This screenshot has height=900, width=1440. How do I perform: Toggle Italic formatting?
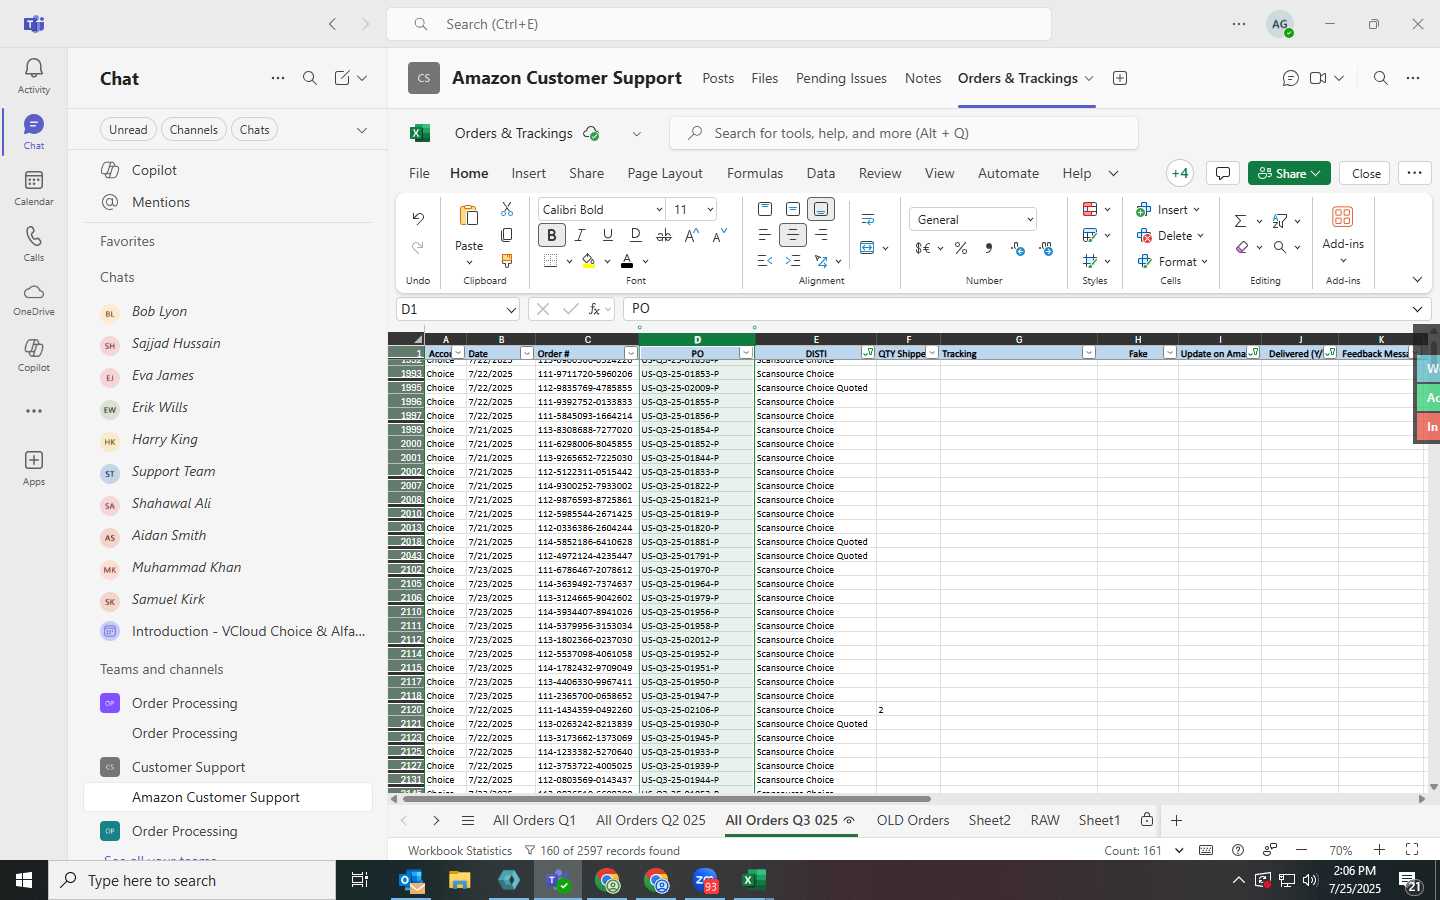(579, 235)
